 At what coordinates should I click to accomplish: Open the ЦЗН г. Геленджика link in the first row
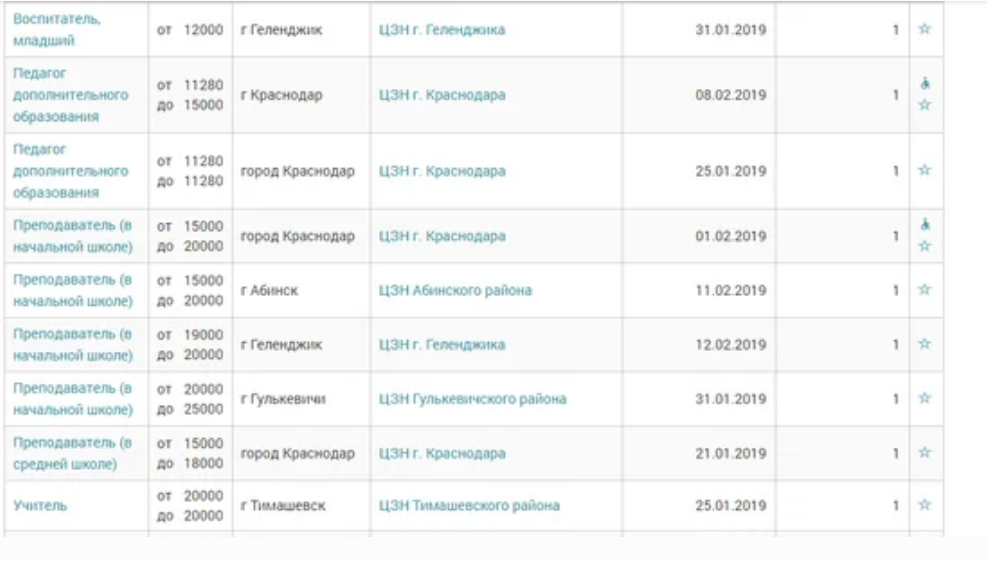(x=441, y=30)
